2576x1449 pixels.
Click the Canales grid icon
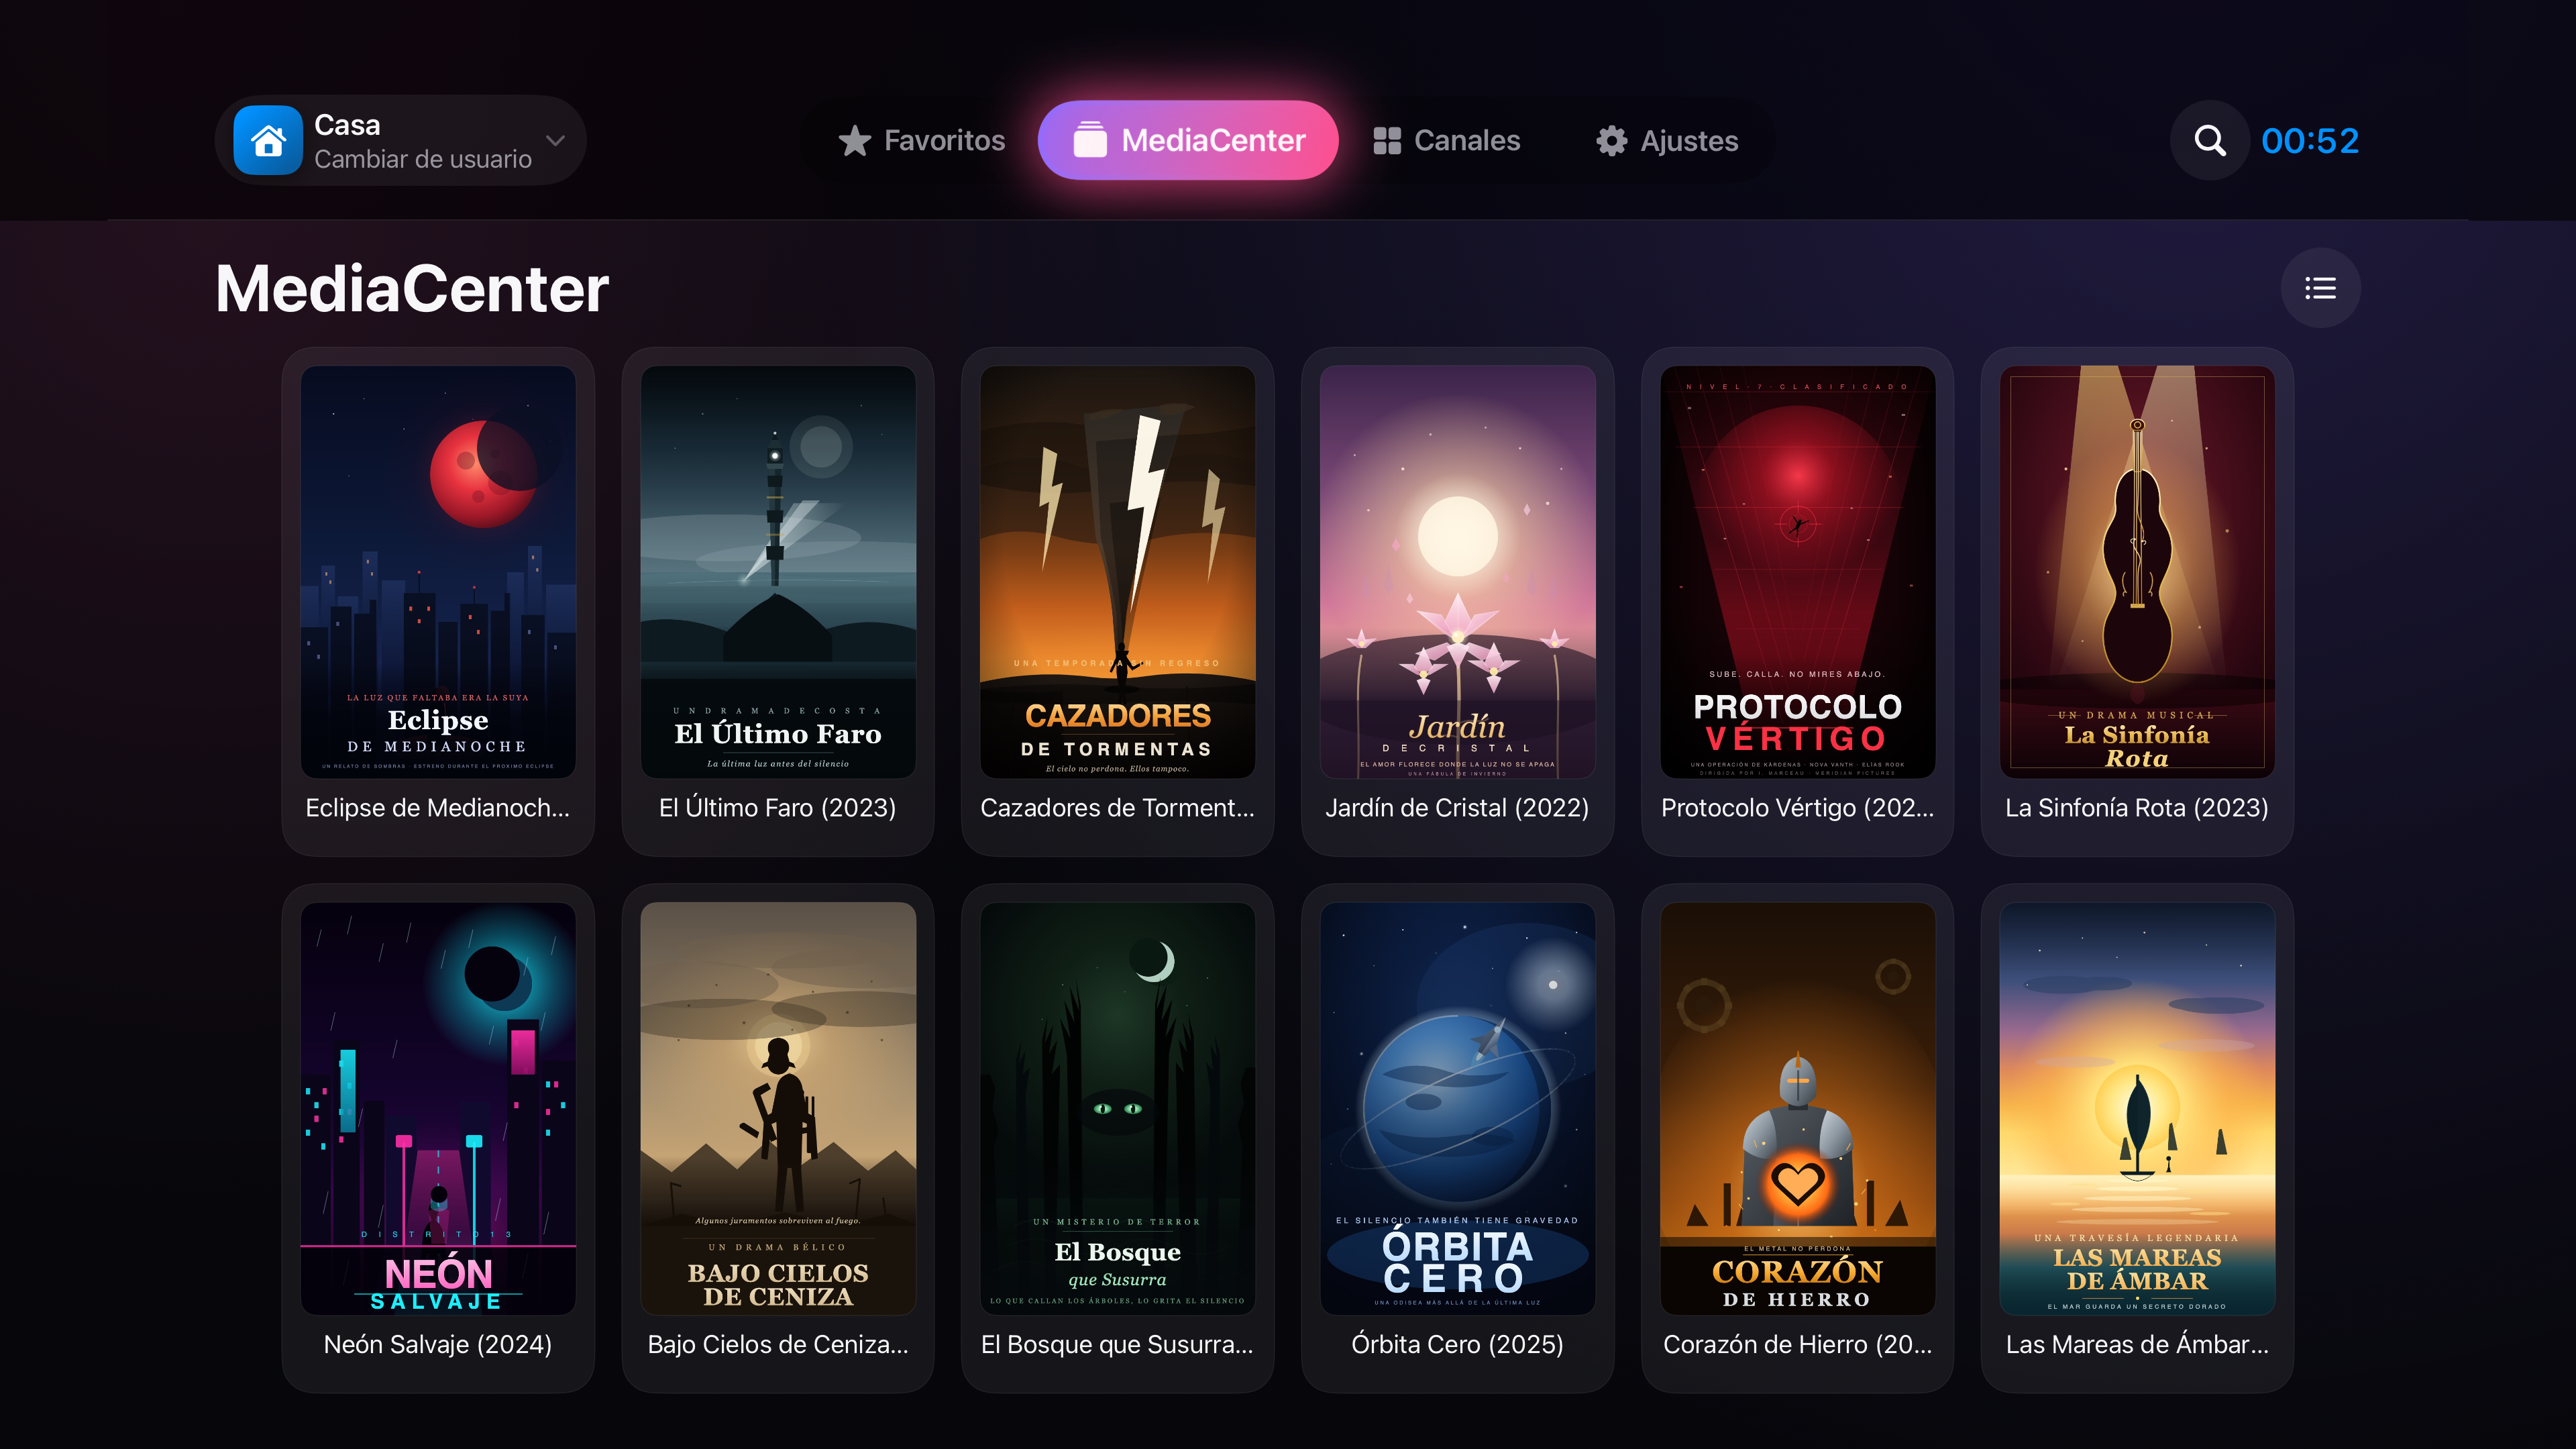(x=1387, y=140)
